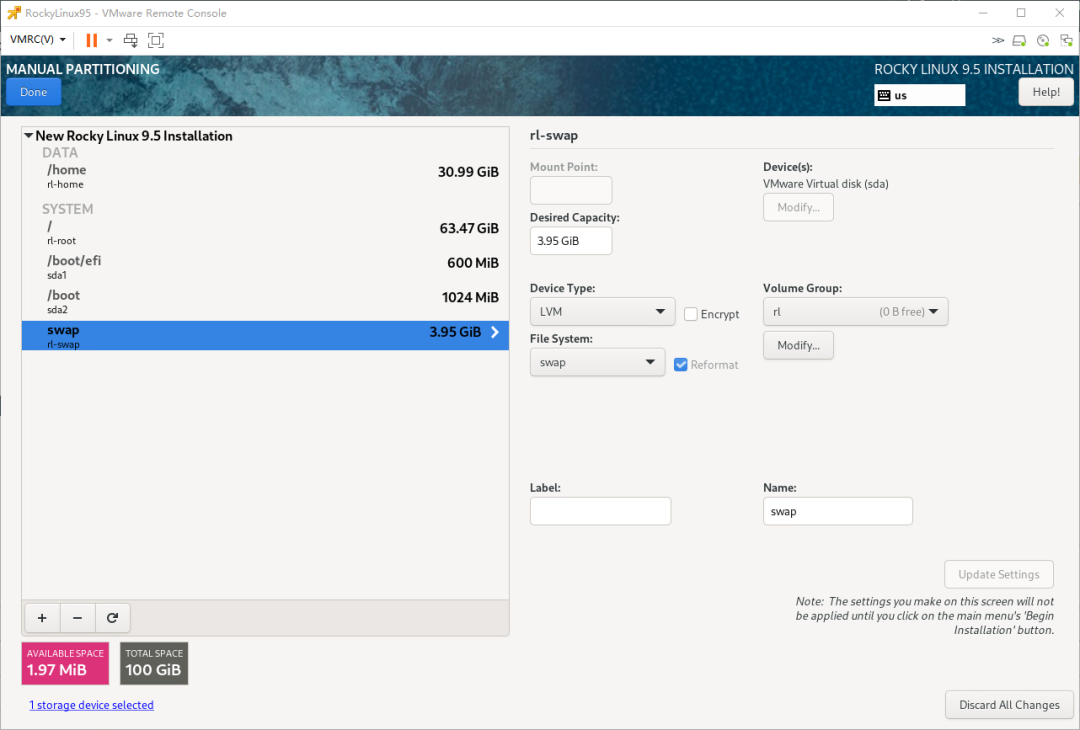1080x730 pixels.
Task: Maximize the VMware Remote Console window
Action: point(1021,13)
